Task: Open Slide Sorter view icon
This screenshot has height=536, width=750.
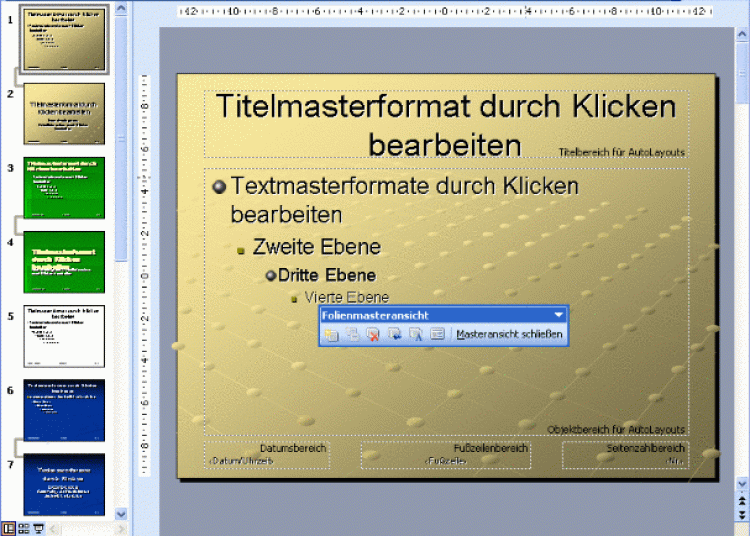Action: [x=23, y=527]
